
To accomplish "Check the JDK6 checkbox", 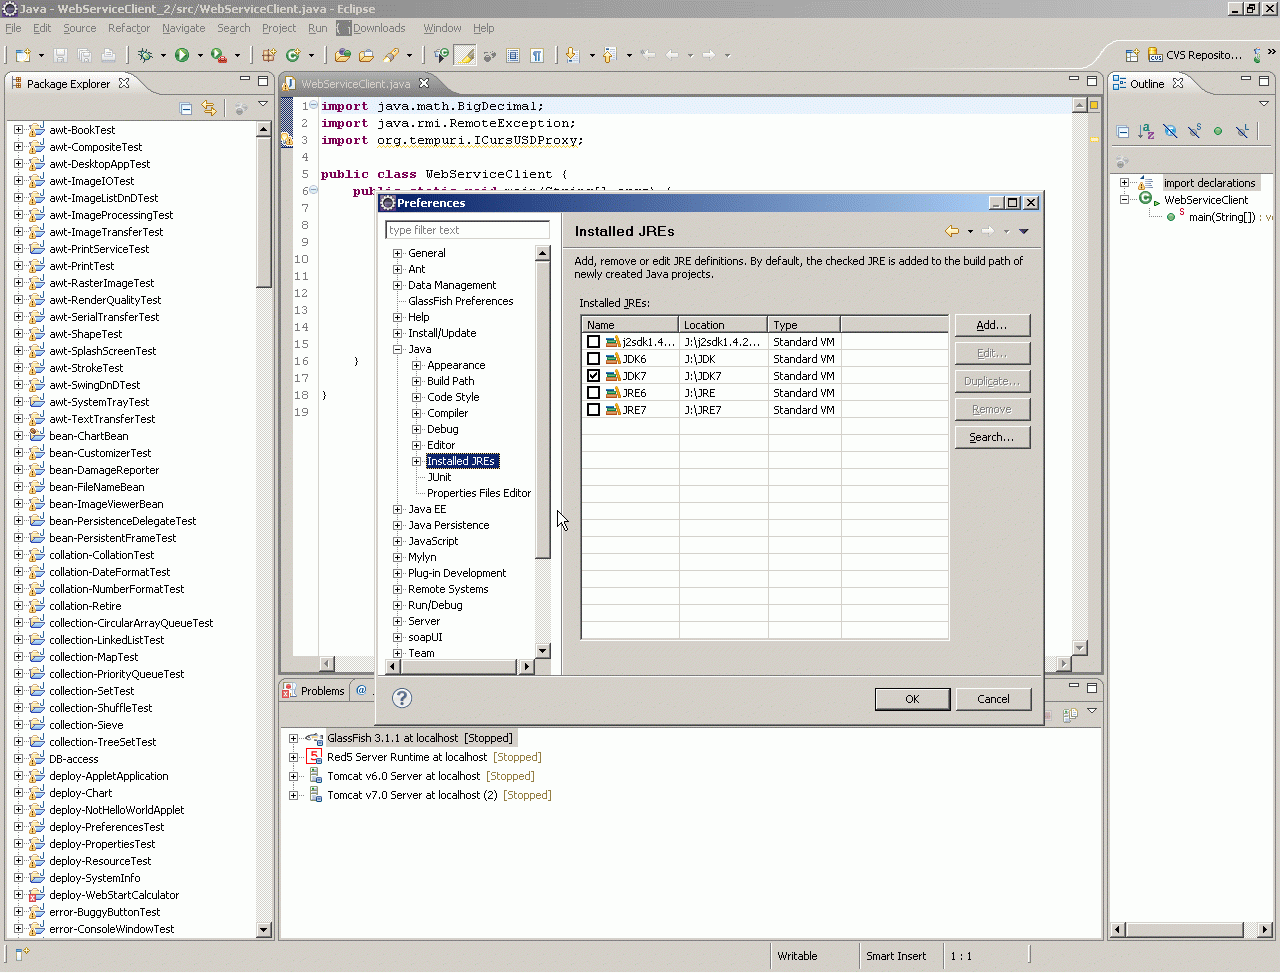I will (x=594, y=359).
